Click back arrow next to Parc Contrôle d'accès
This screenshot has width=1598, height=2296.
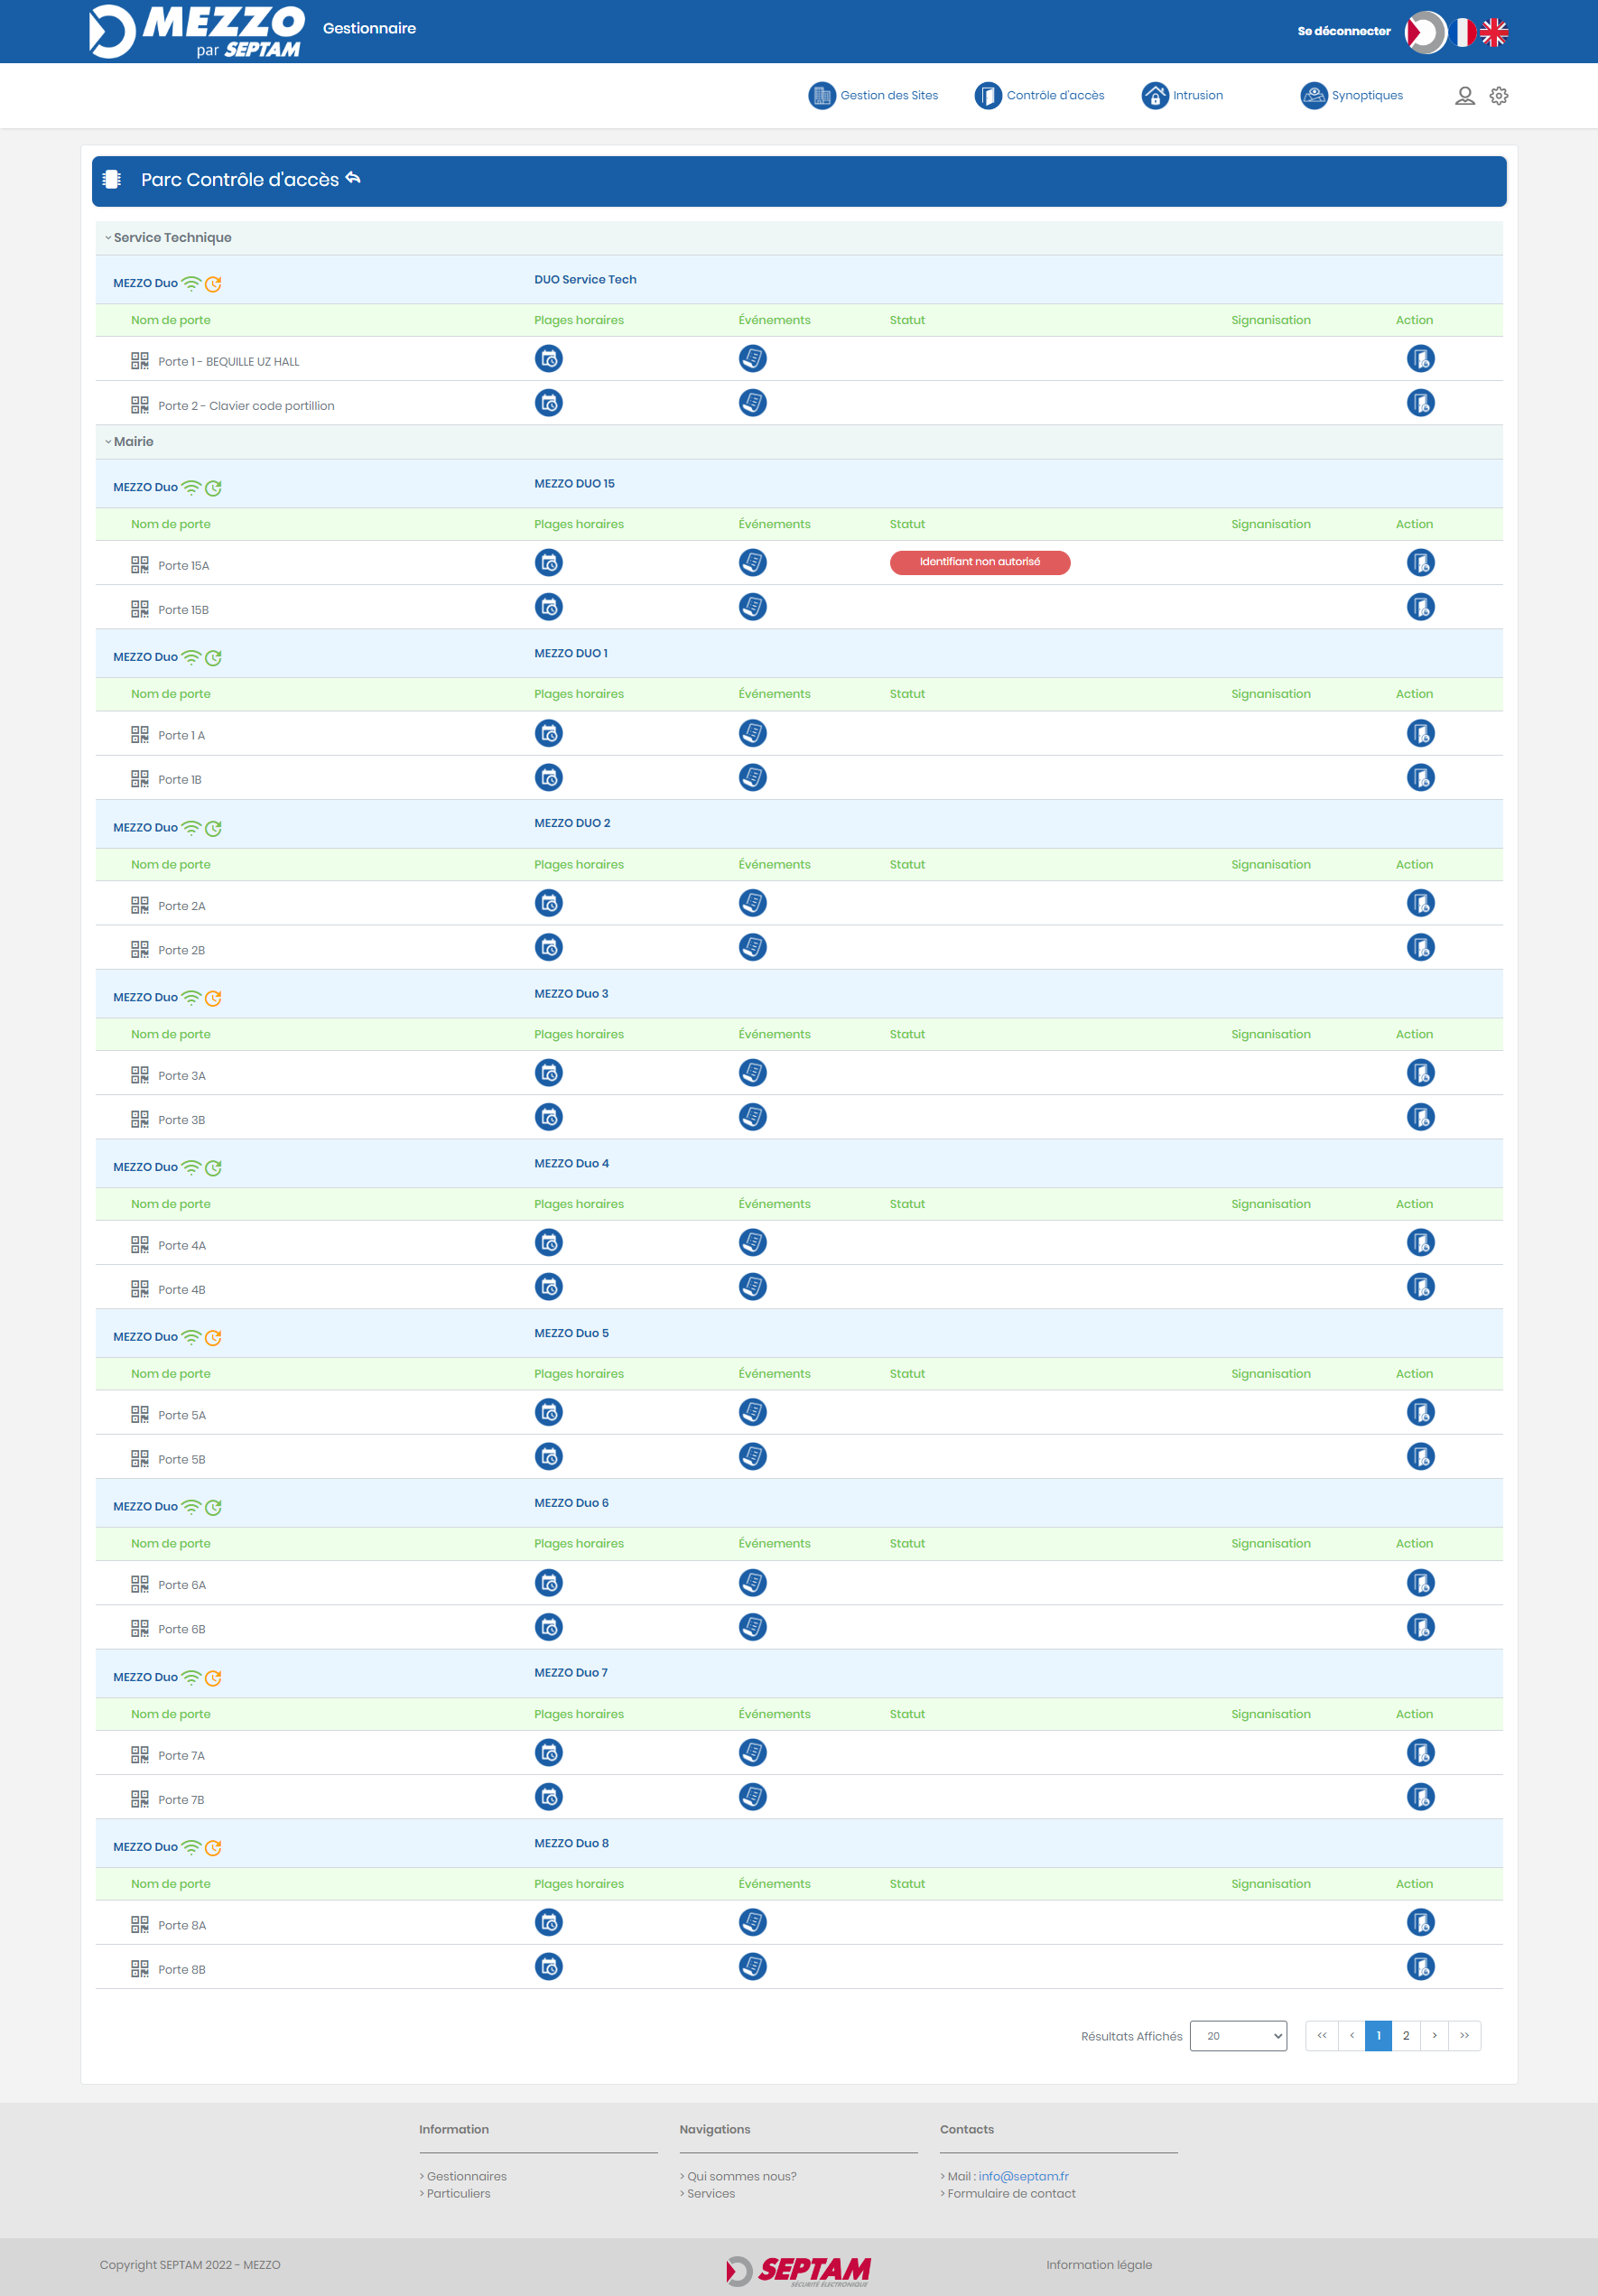pyautogui.click(x=353, y=179)
